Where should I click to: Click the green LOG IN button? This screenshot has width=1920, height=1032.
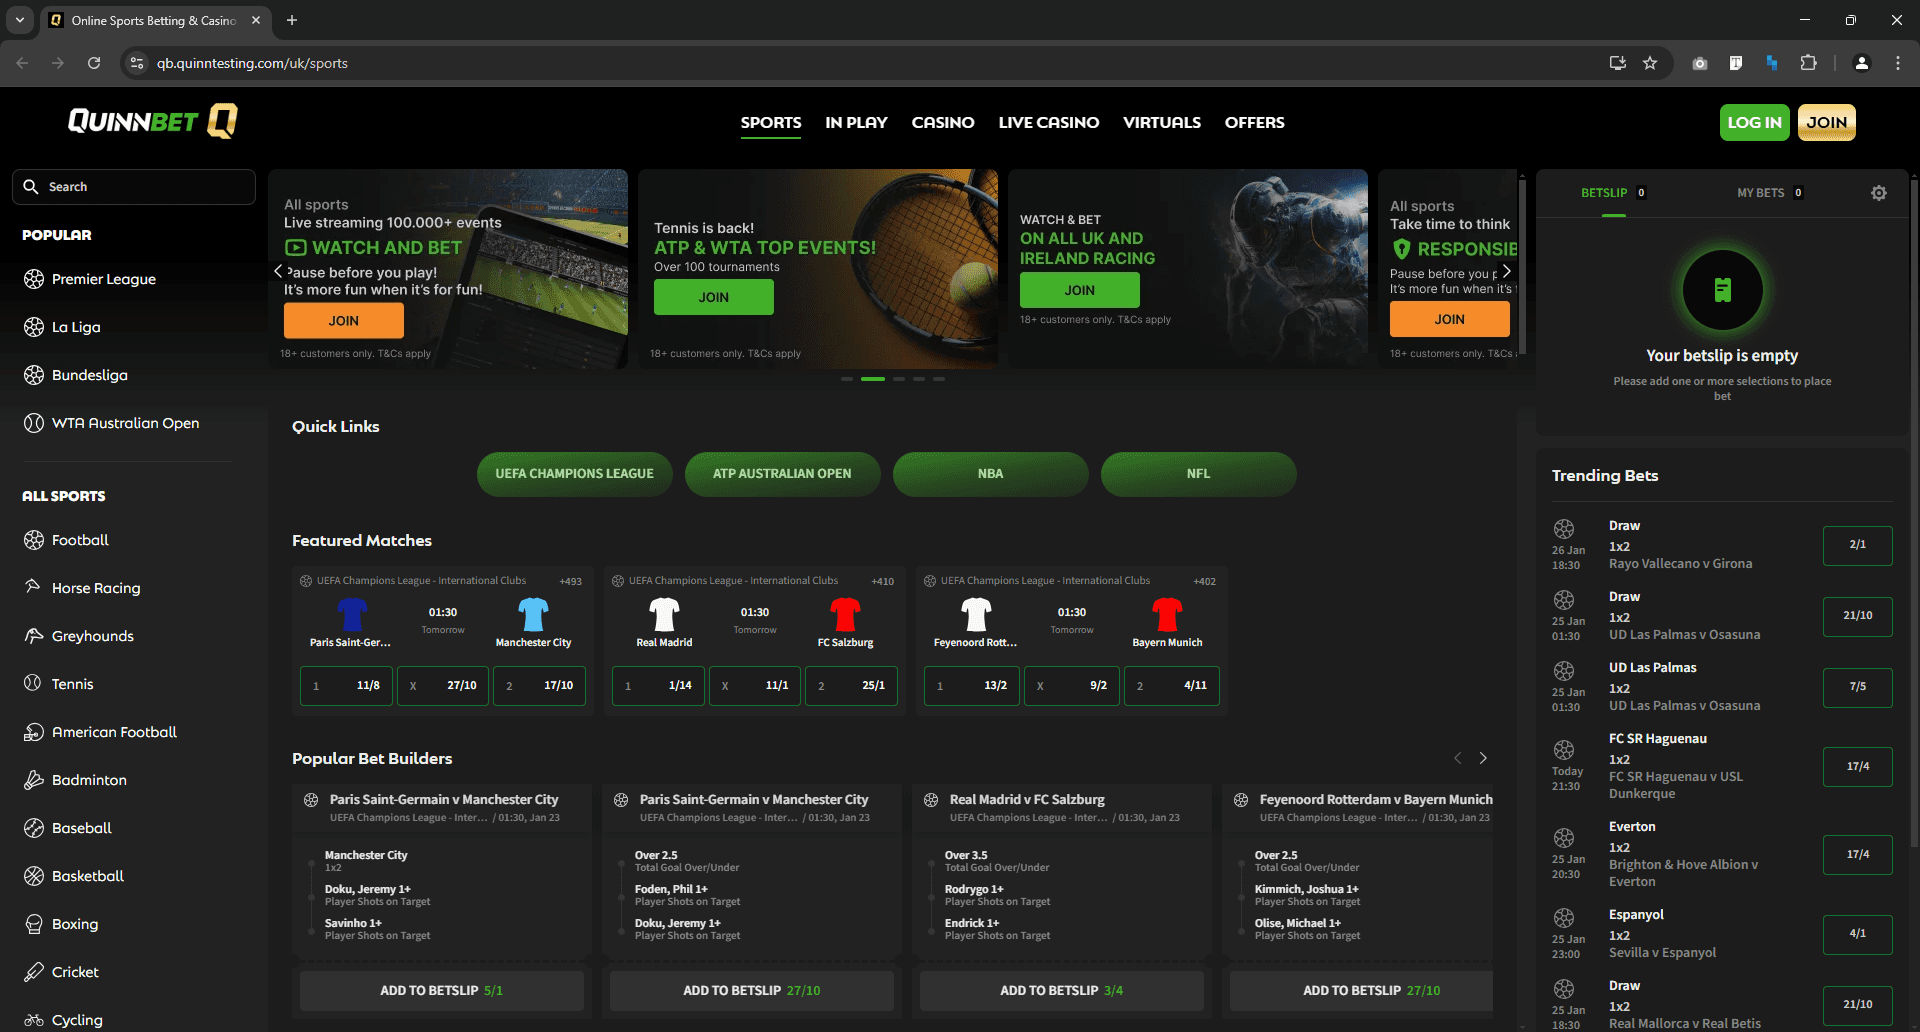pos(1754,123)
